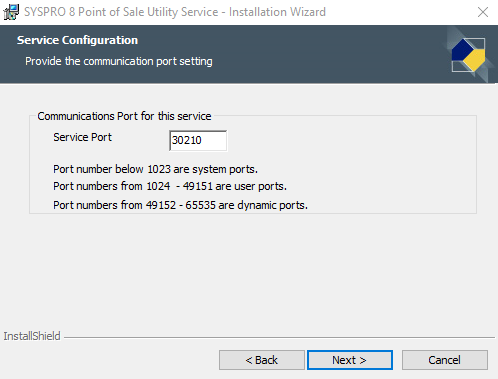Click the system ports information line
Image resolution: width=498 pixels, height=379 pixels.
pos(155,169)
